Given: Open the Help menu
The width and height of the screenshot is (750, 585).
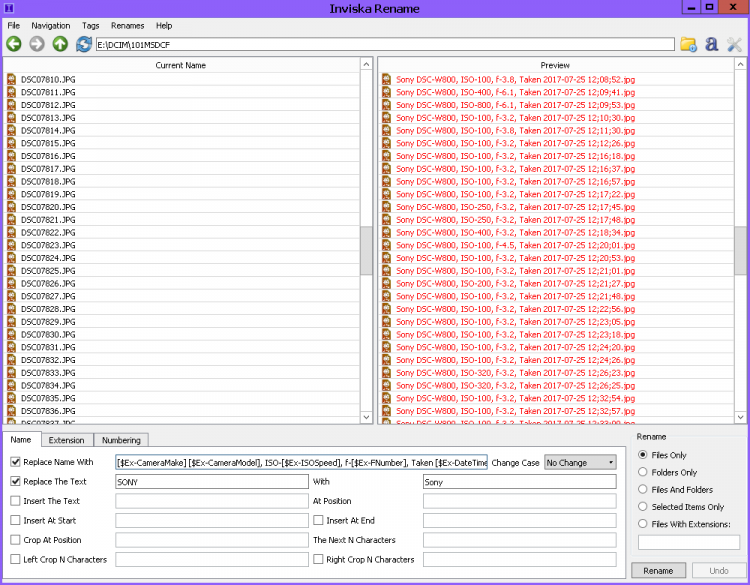Looking at the screenshot, I should point(164,26).
